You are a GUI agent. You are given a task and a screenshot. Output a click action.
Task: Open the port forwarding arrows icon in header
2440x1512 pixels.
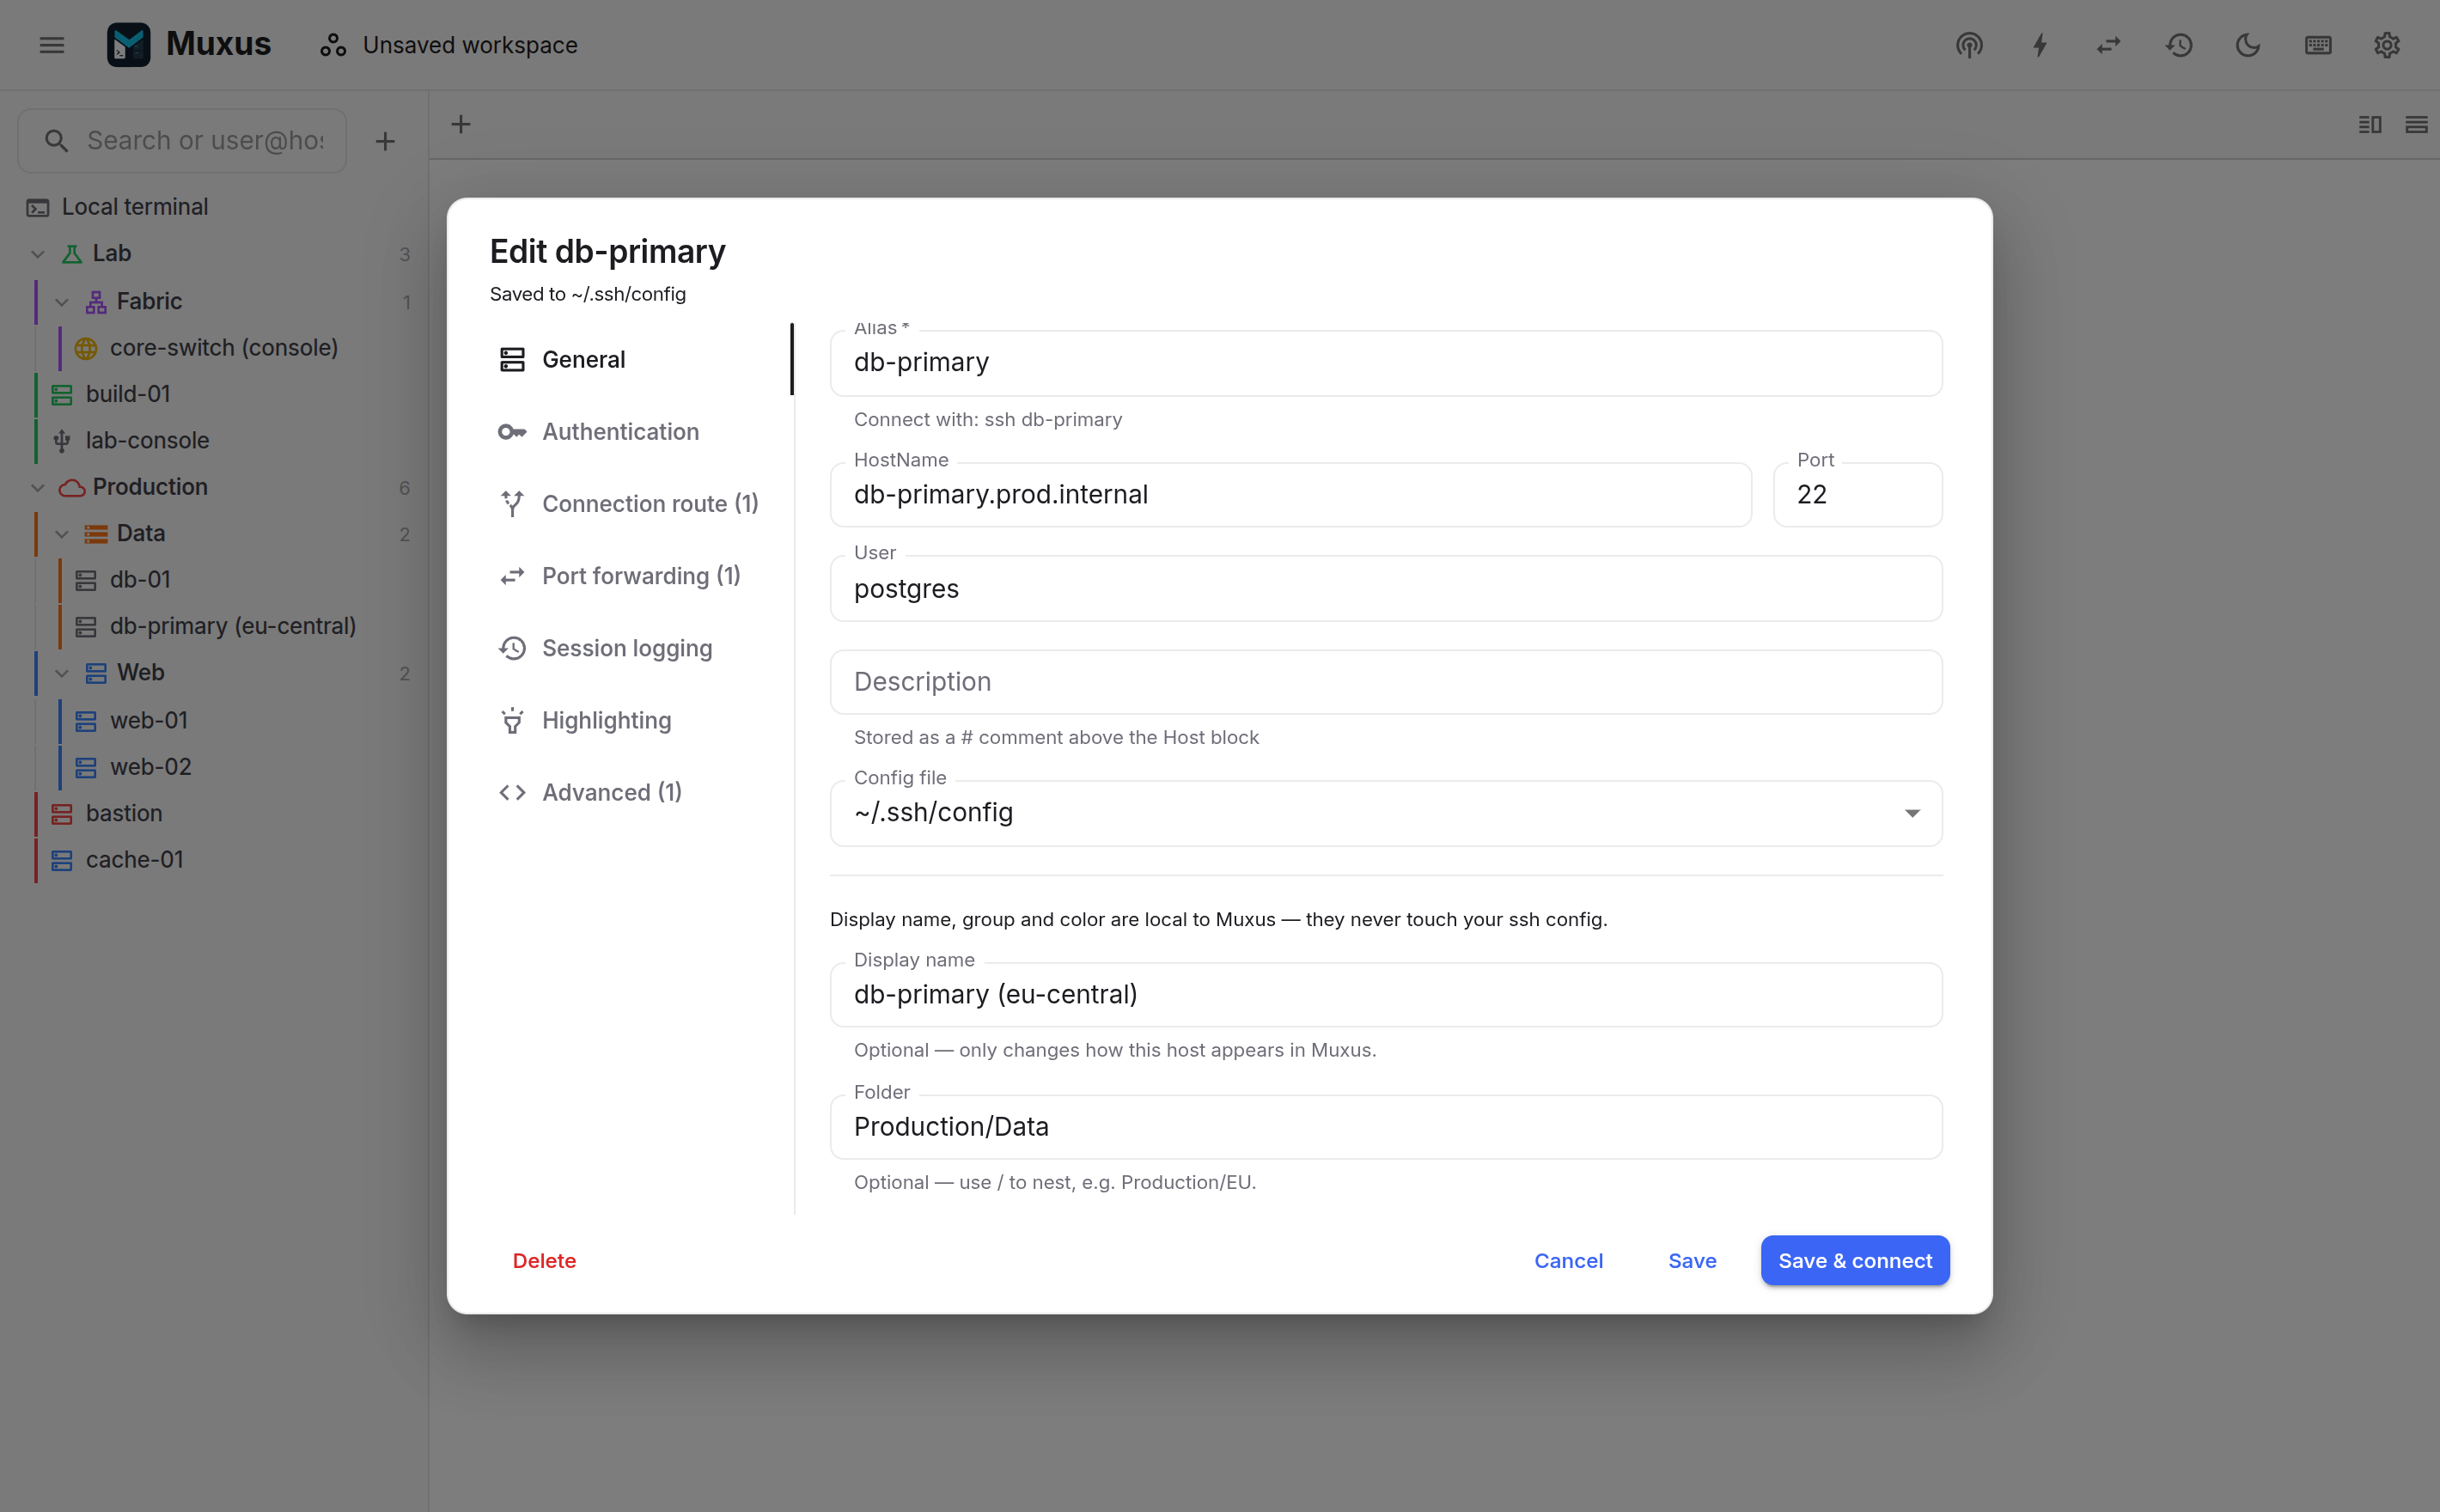[x=2109, y=45]
